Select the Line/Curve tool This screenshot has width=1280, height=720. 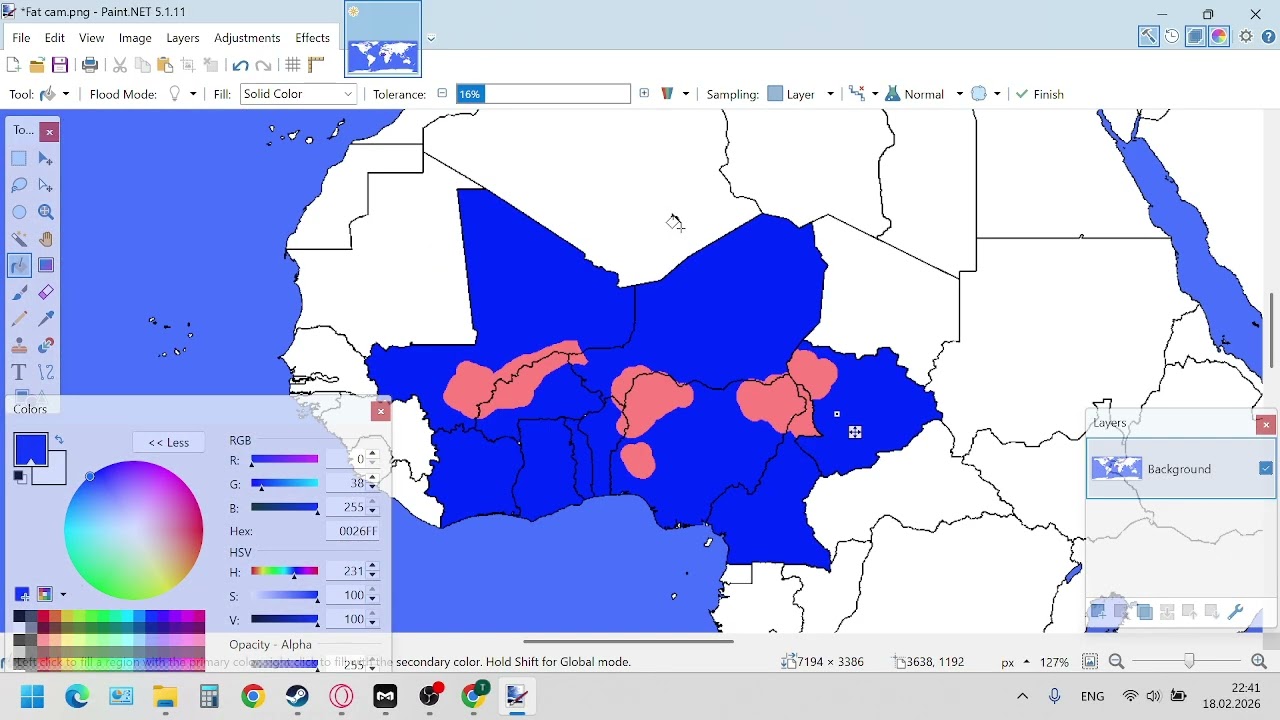(x=45, y=372)
